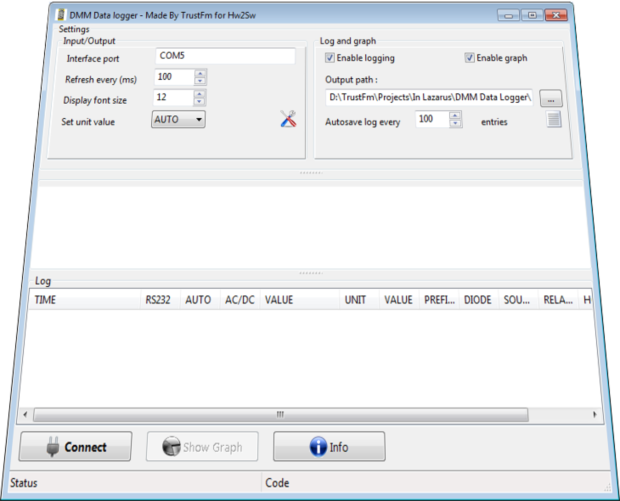Click the log scrollbar left arrow
This screenshot has width=620, height=501.
pos(25,414)
